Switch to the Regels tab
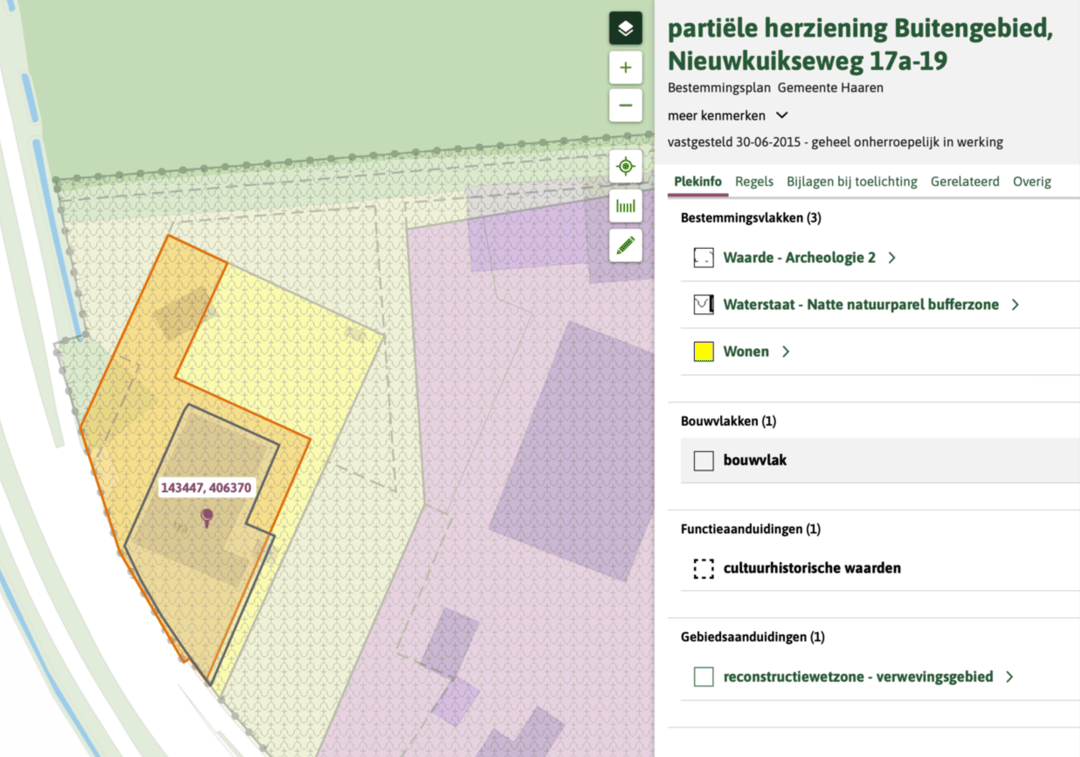Image resolution: width=1080 pixels, height=757 pixels. click(754, 182)
